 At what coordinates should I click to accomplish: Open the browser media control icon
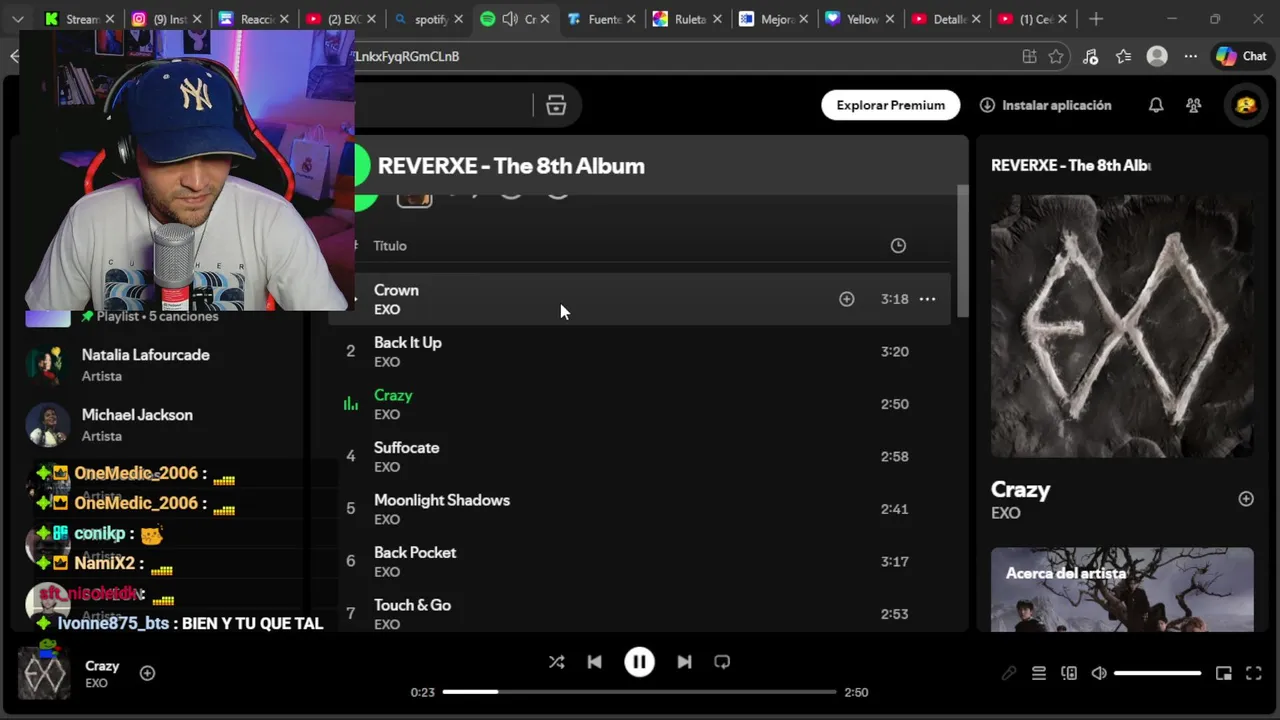[x=1090, y=56]
